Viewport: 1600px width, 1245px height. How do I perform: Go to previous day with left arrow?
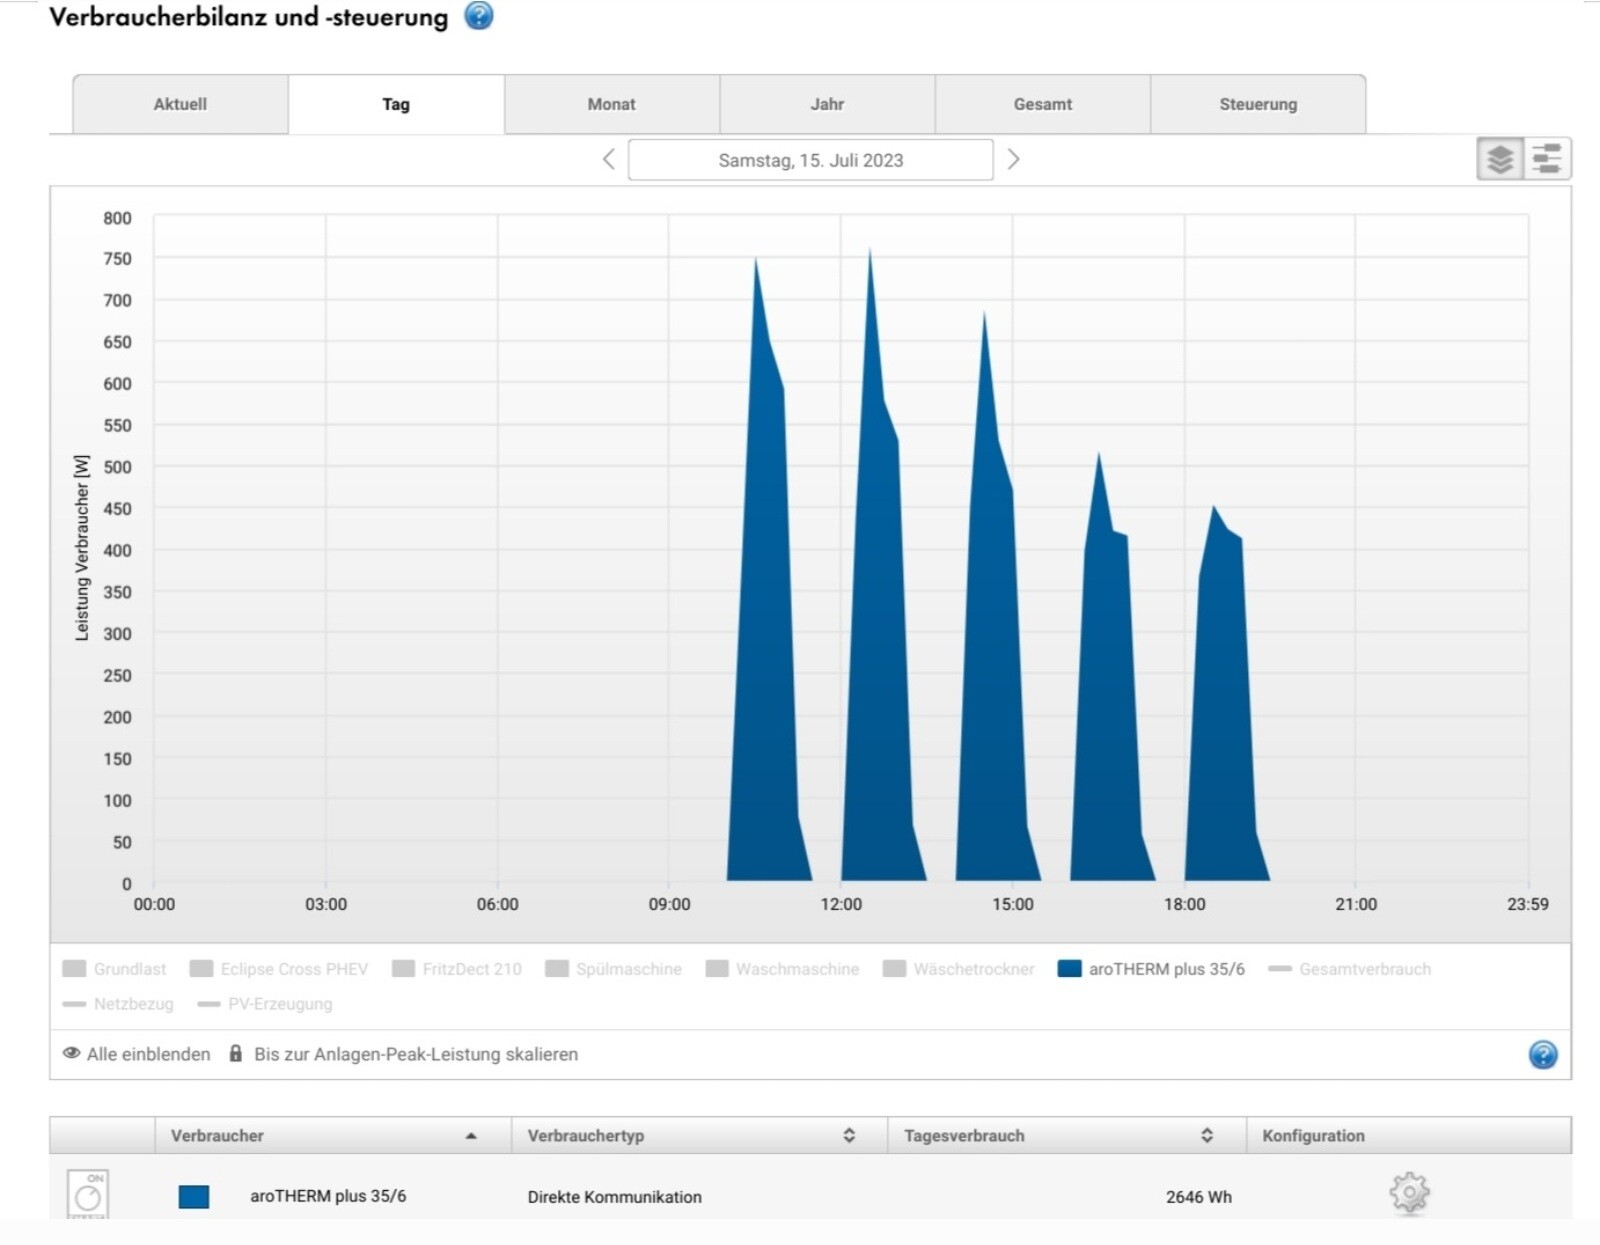pos(608,160)
